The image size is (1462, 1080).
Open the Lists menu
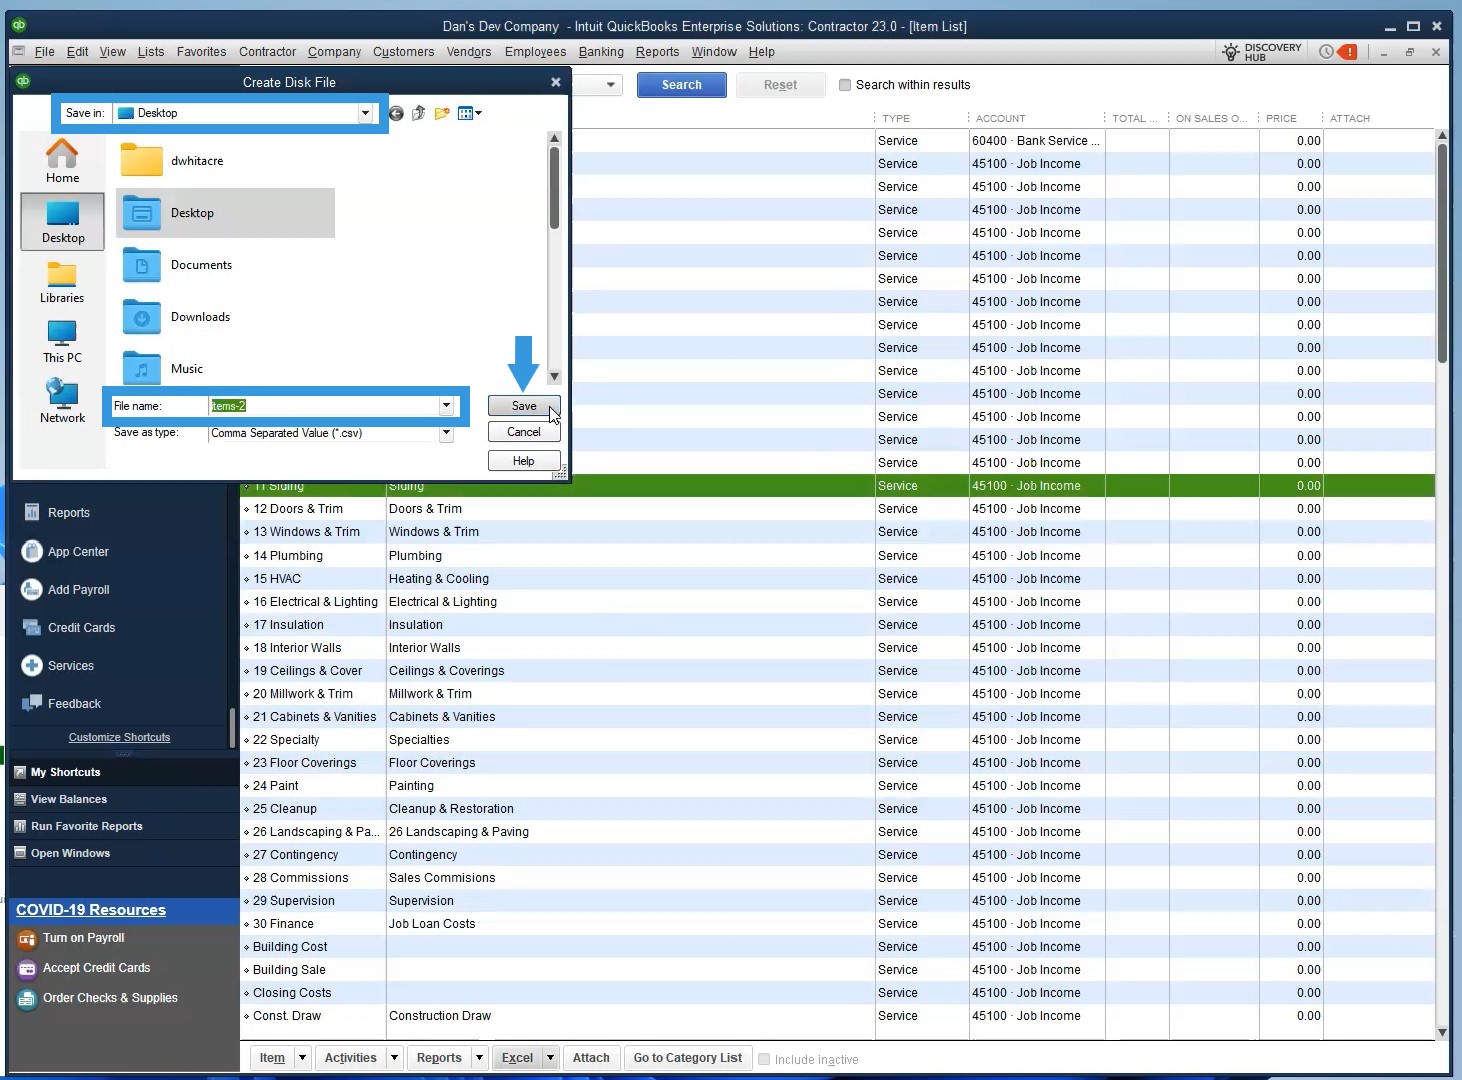point(151,52)
